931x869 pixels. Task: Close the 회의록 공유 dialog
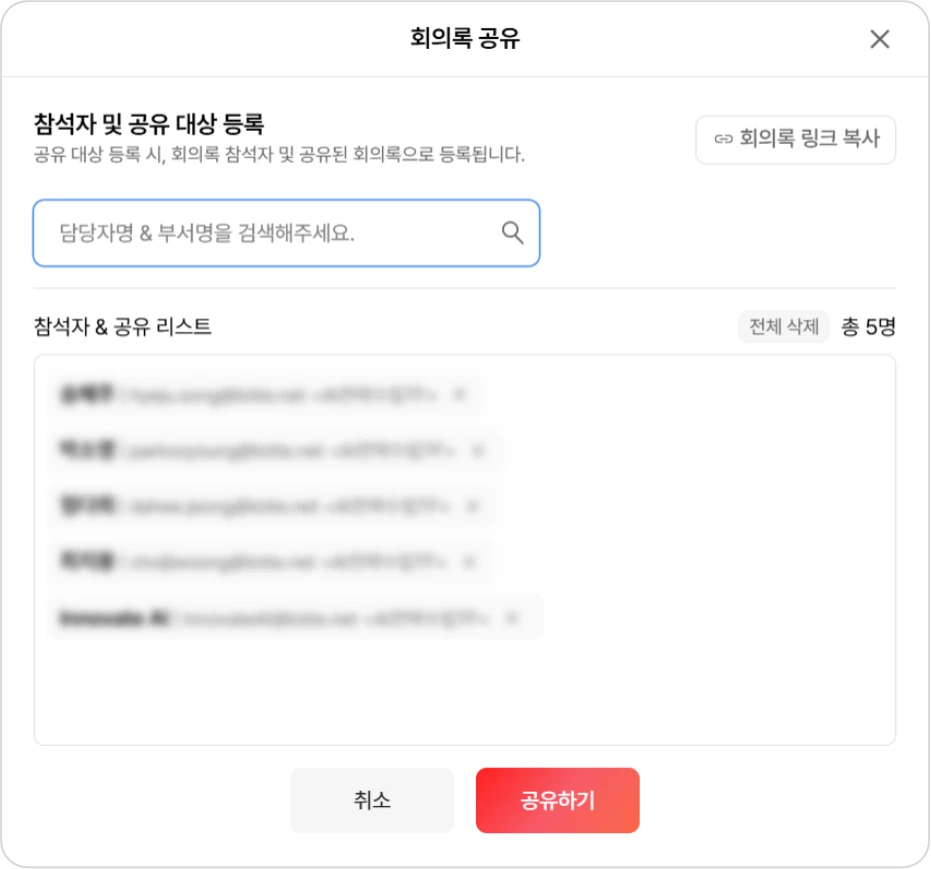click(879, 39)
